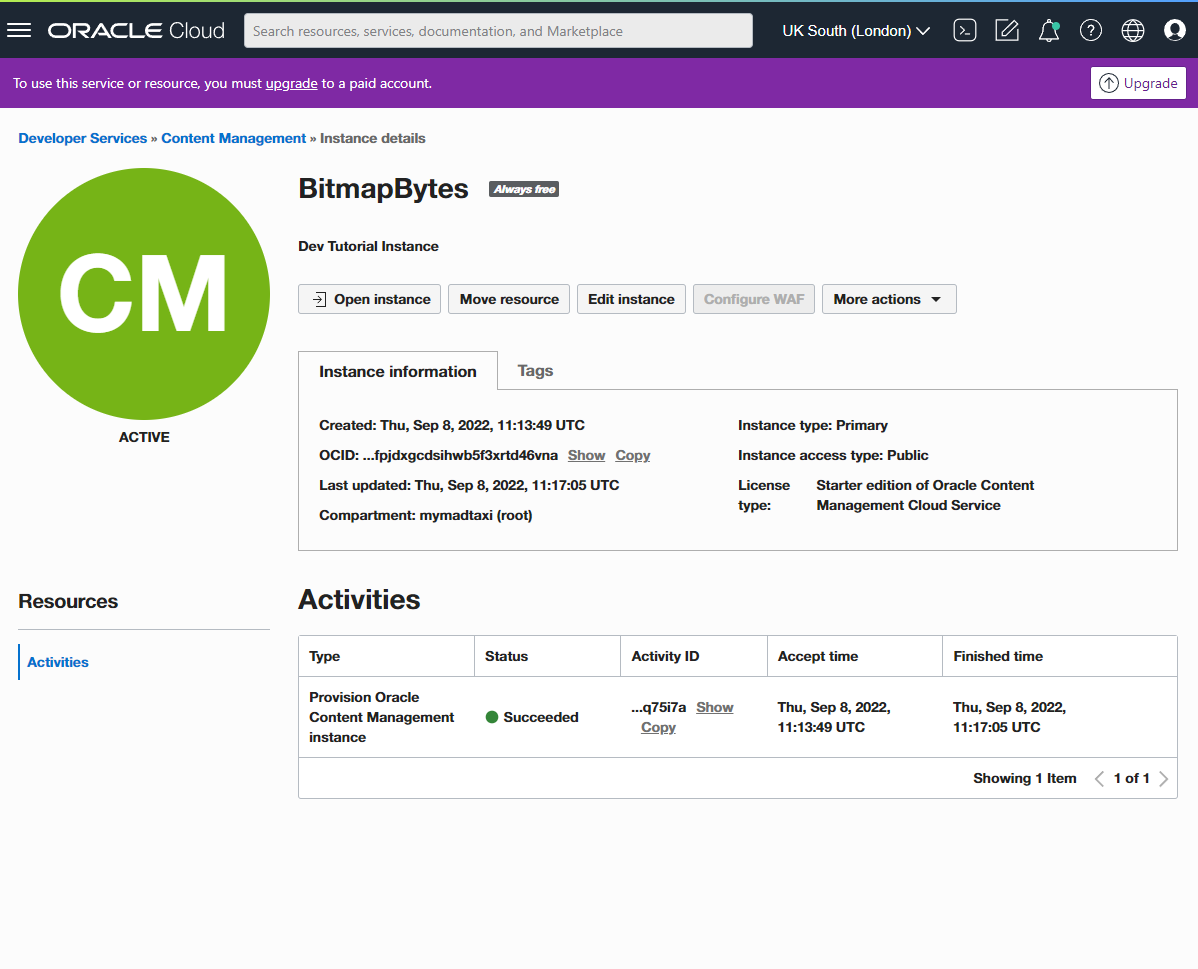Go to previous page of activities
Screen dimensions: 1198x969
coord(1099,779)
